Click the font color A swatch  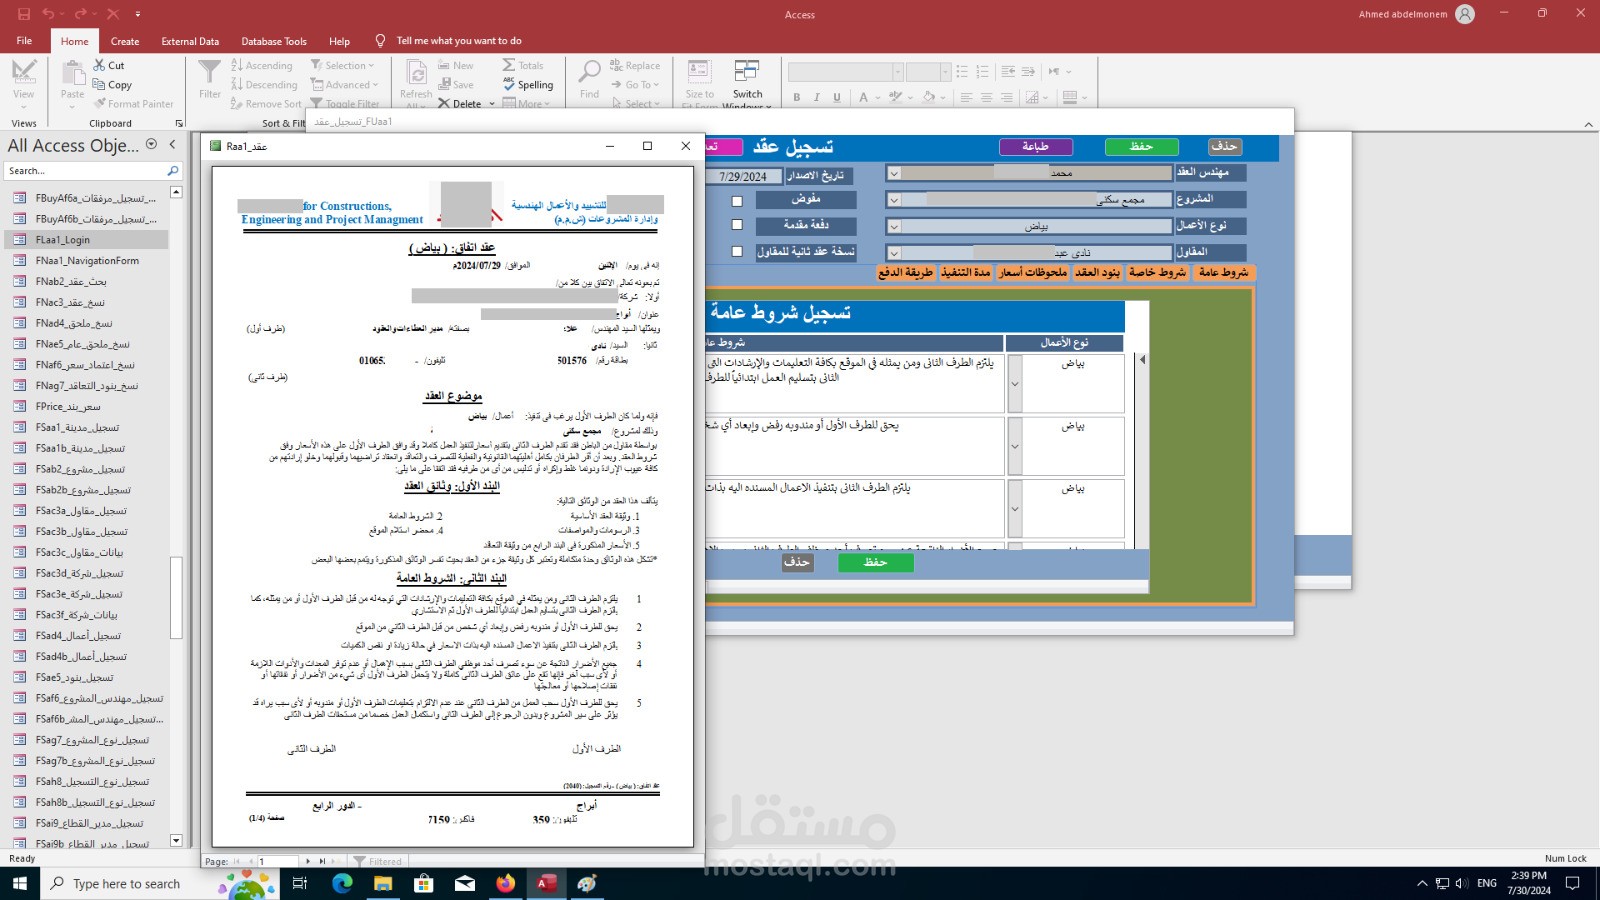[x=864, y=97]
